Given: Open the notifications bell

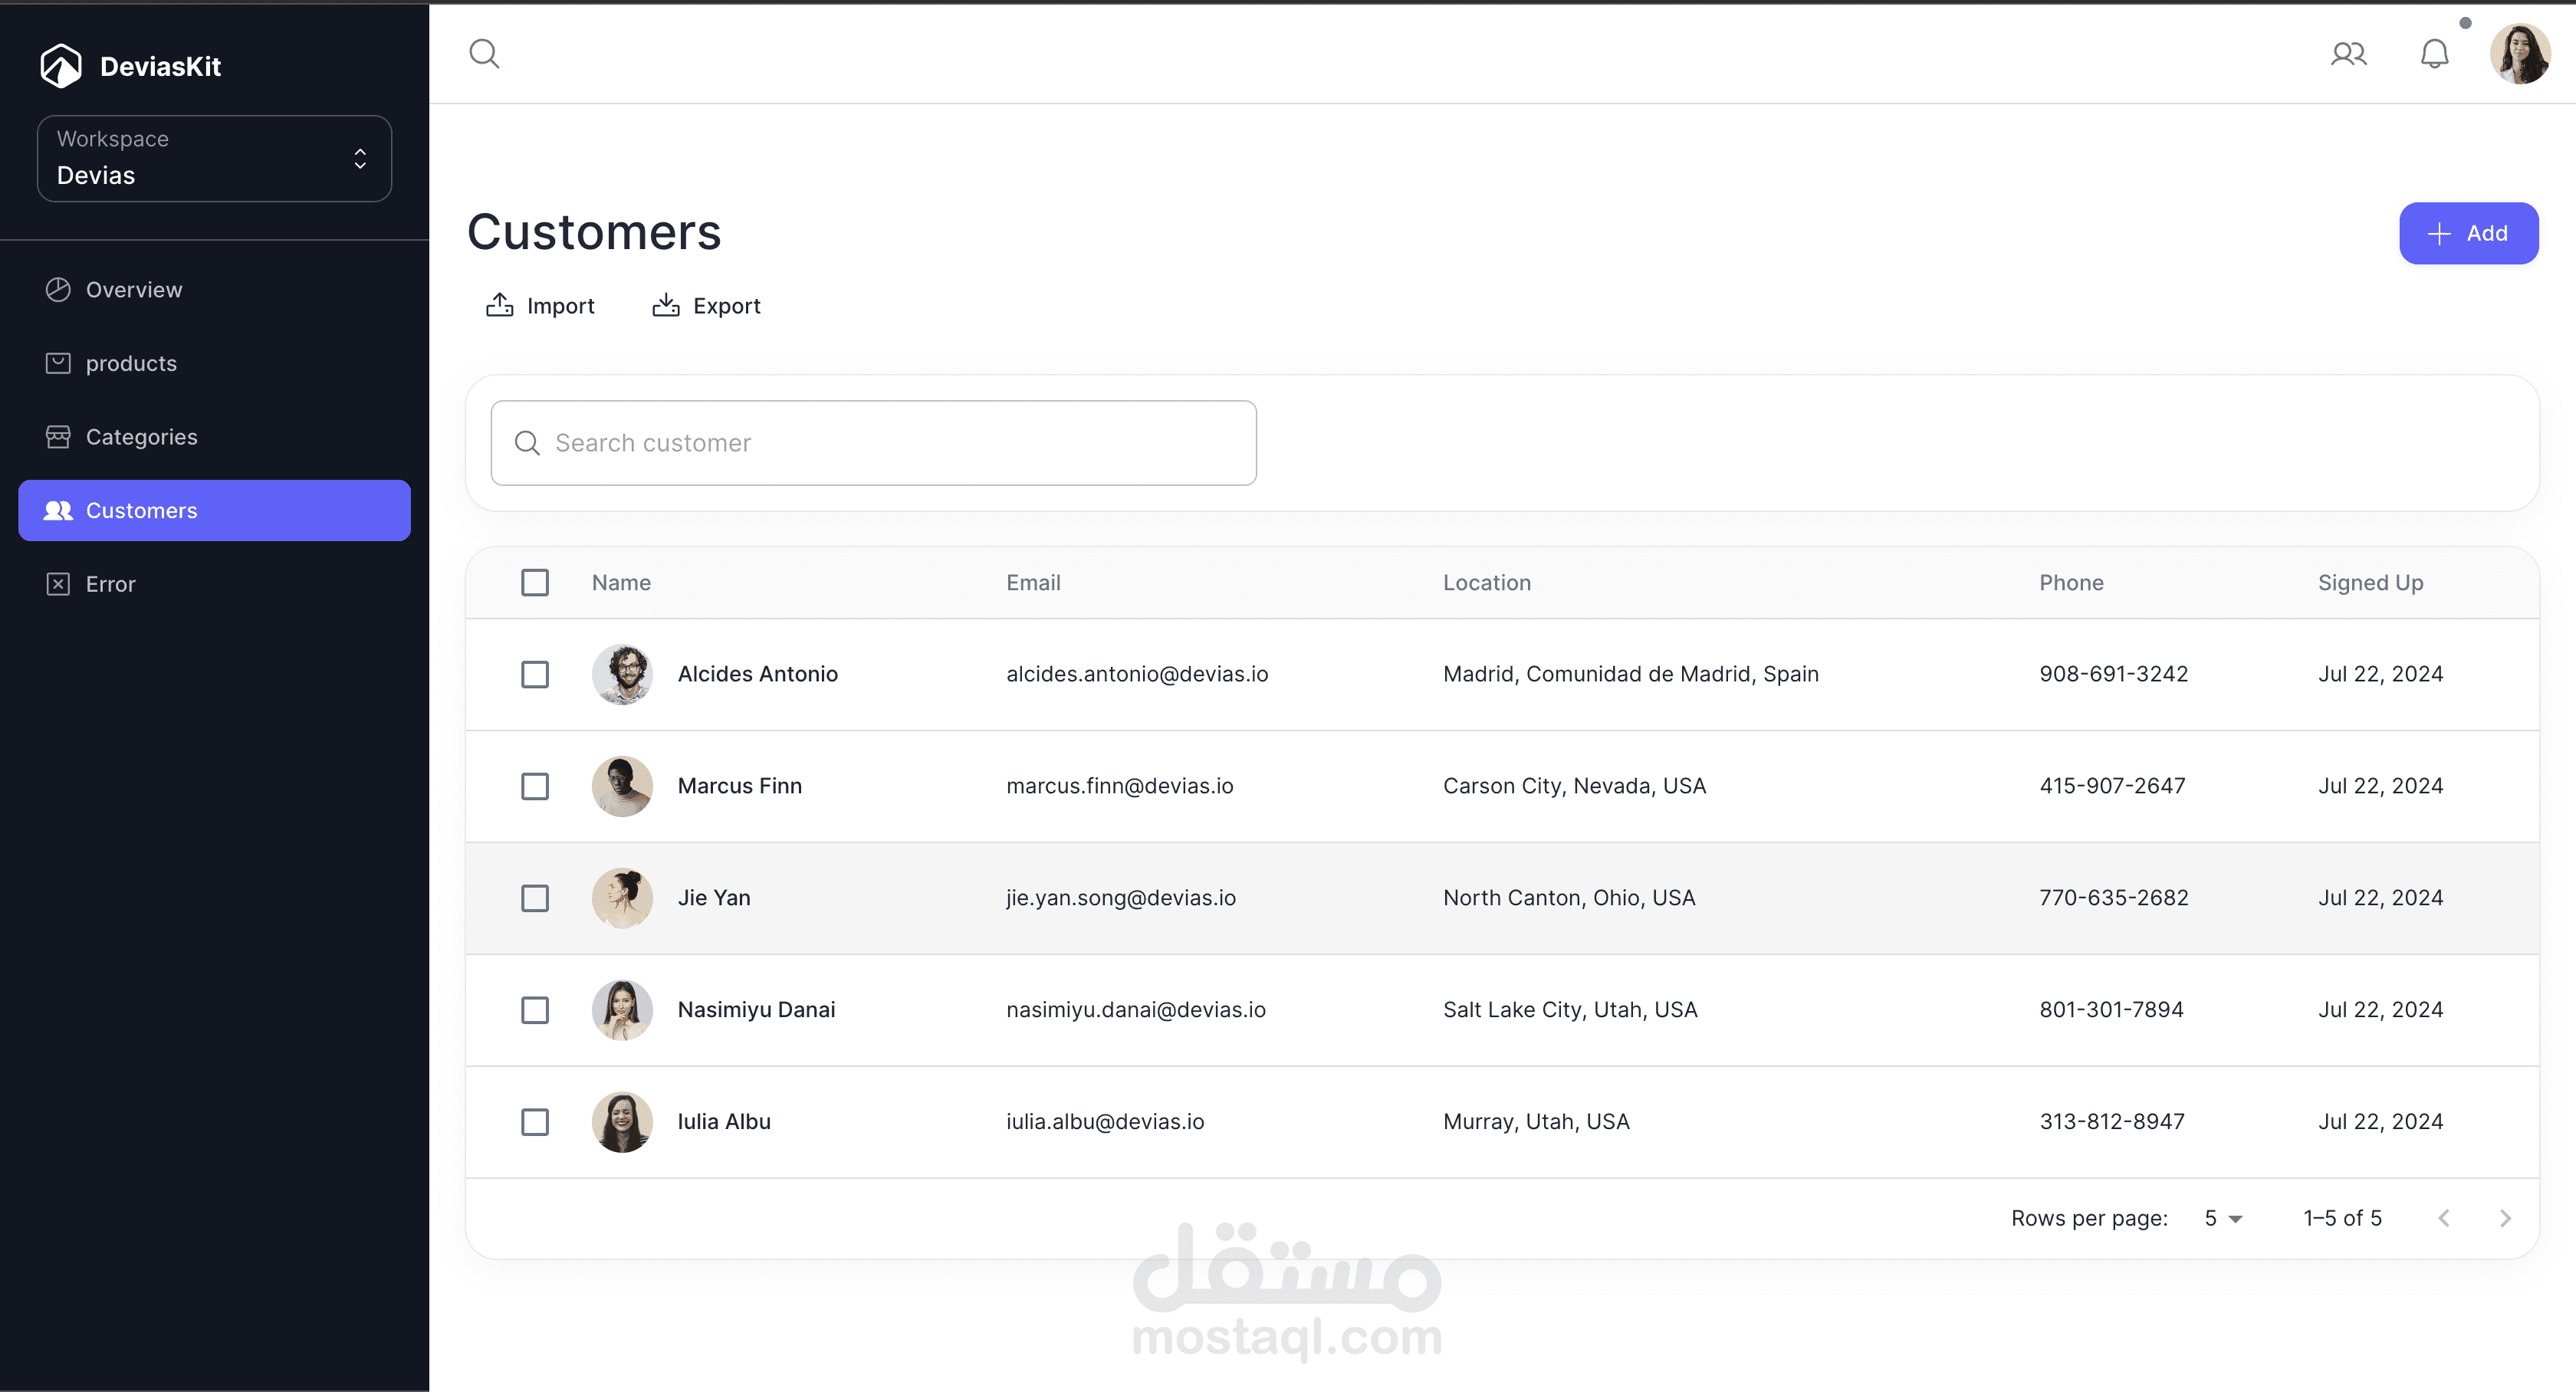Looking at the screenshot, I should pyautogui.click(x=2434, y=53).
